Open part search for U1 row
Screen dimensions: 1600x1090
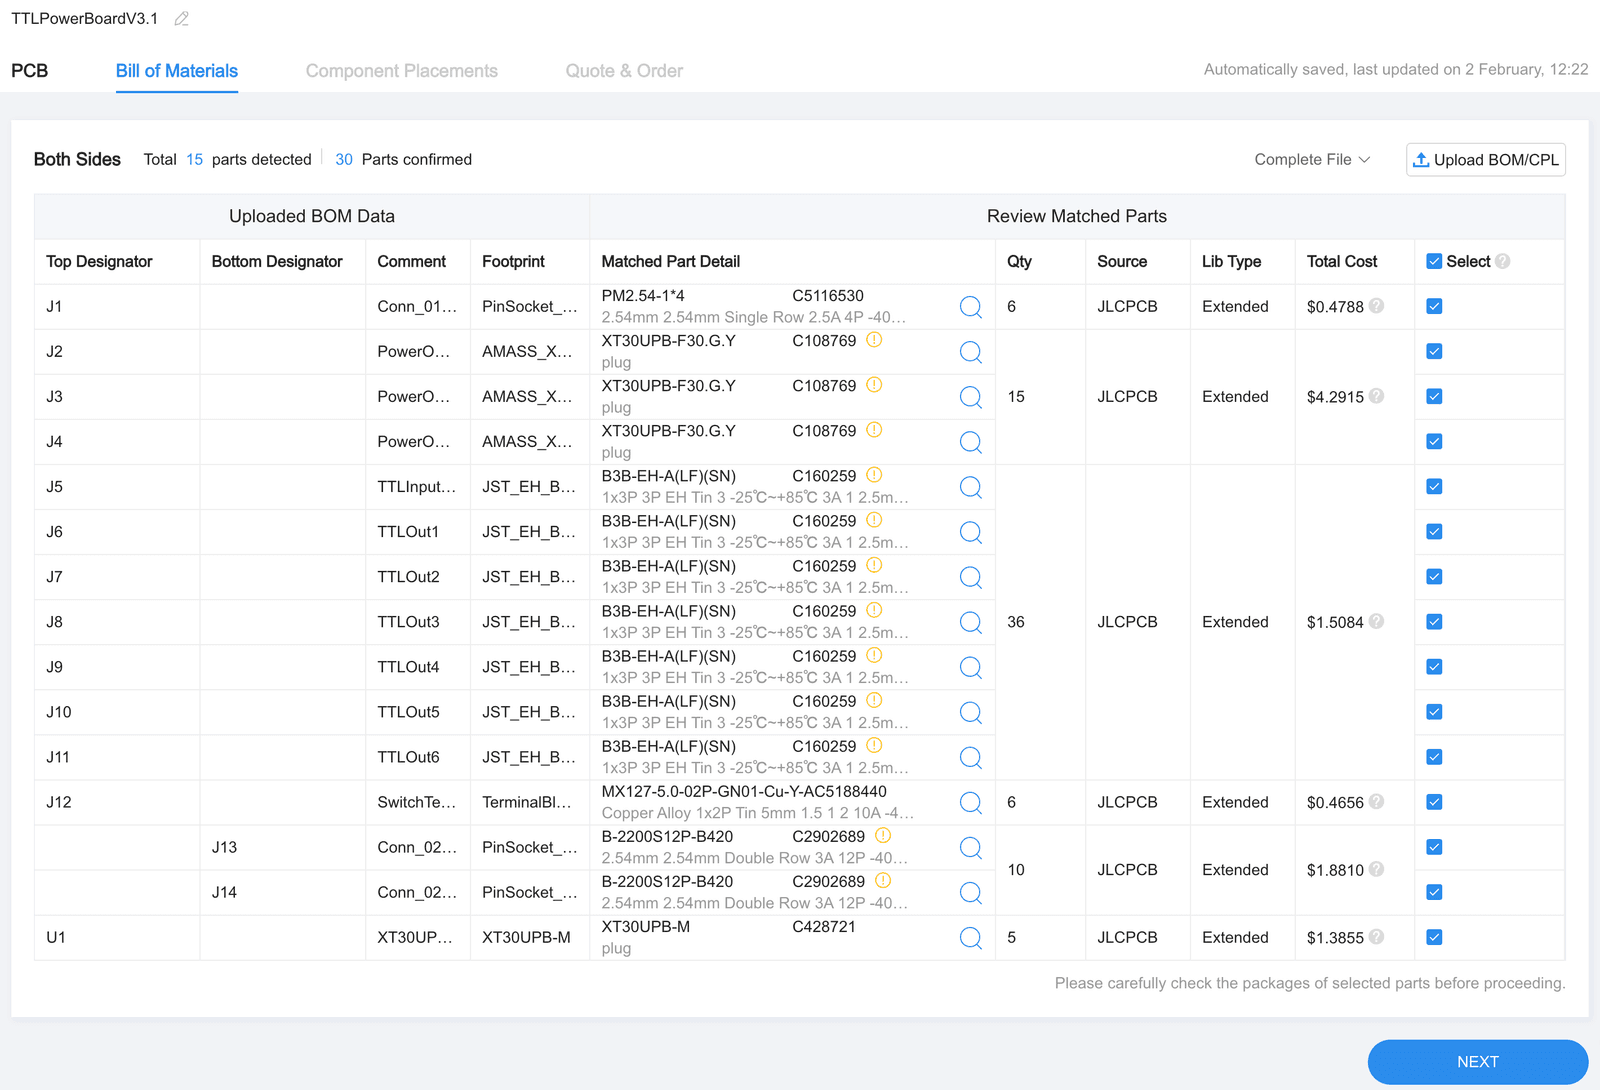tap(970, 937)
